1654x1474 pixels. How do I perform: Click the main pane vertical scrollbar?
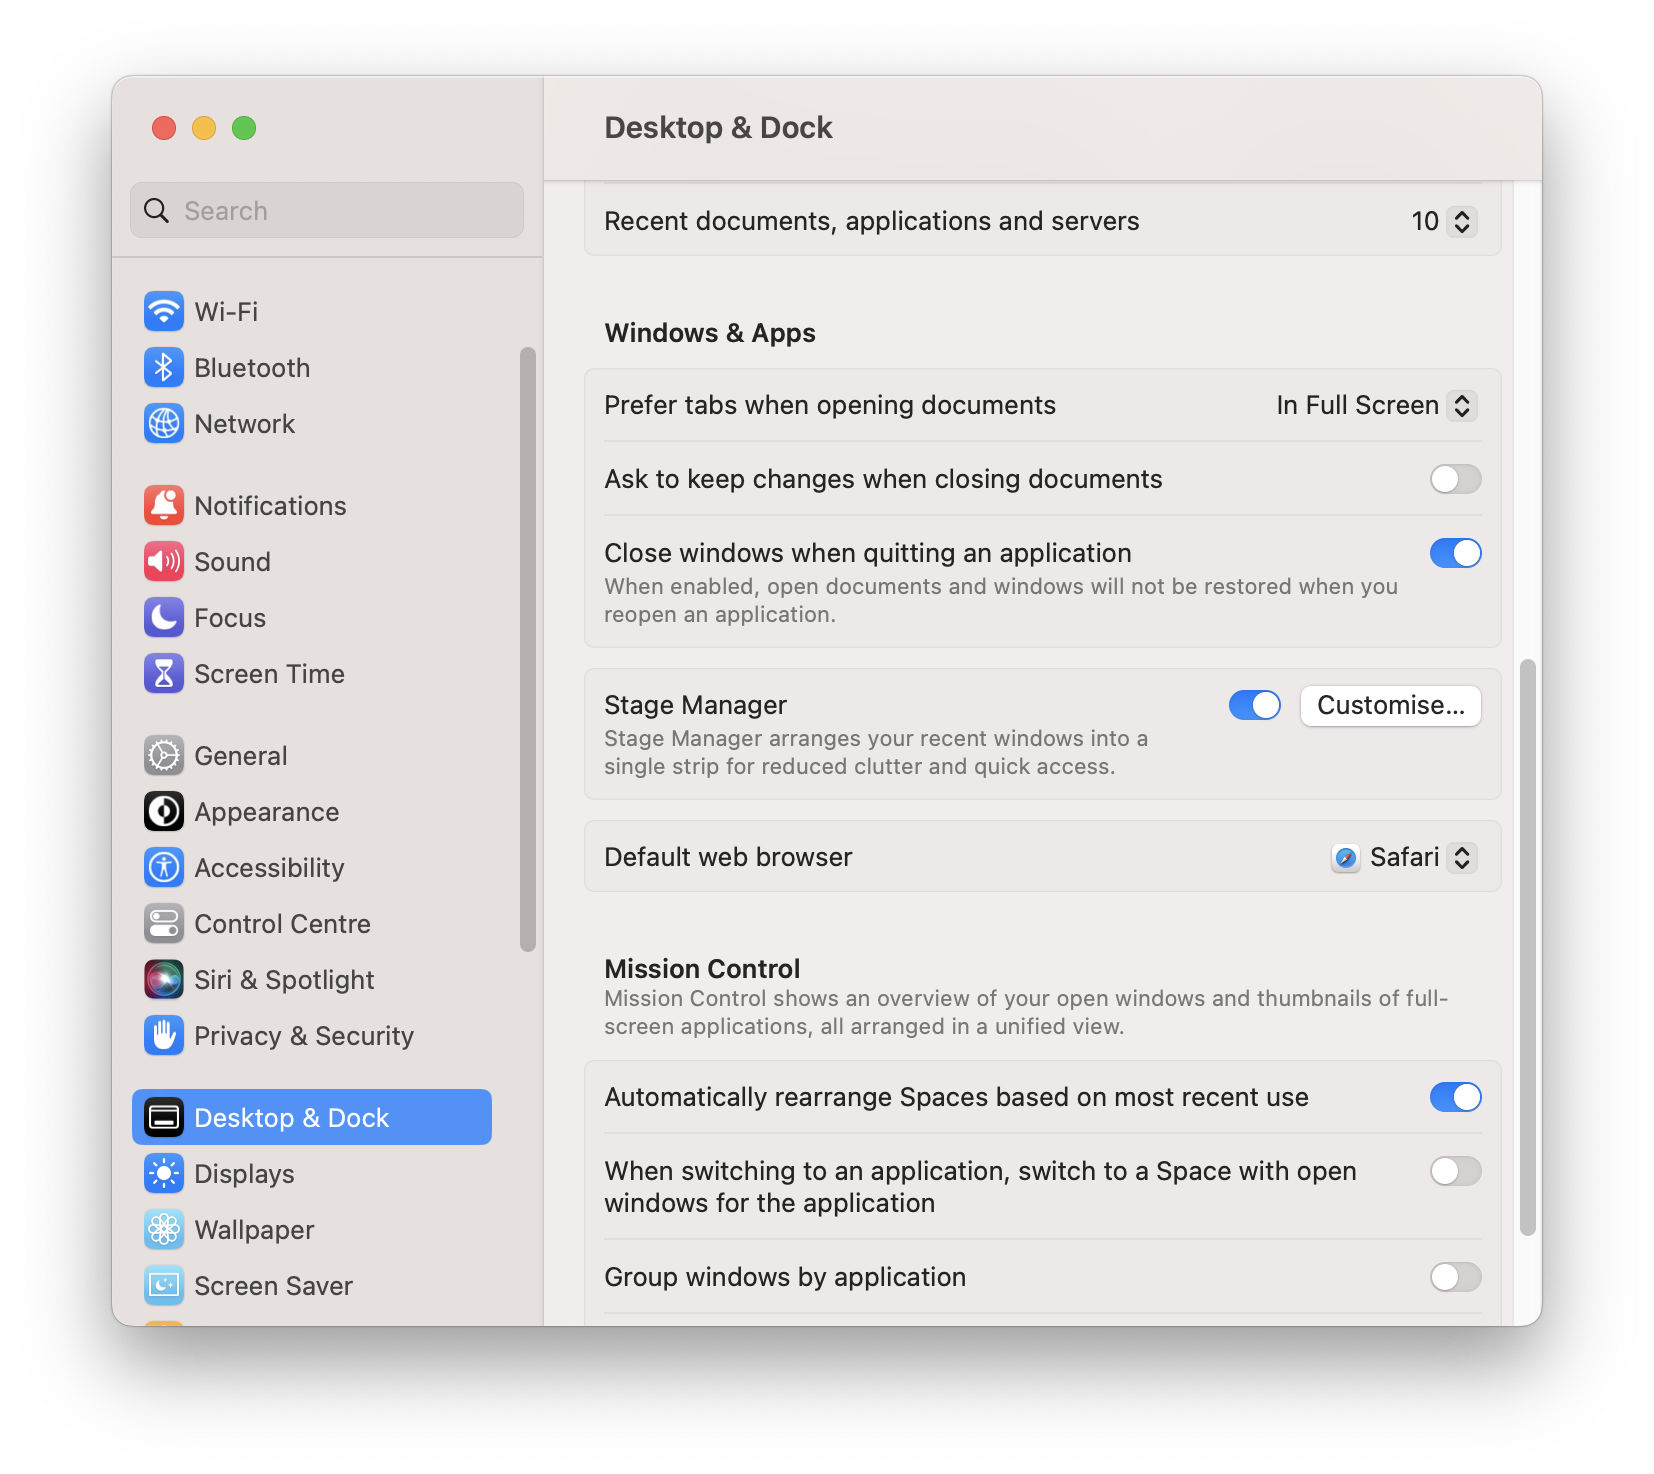[x=1527, y=947]
